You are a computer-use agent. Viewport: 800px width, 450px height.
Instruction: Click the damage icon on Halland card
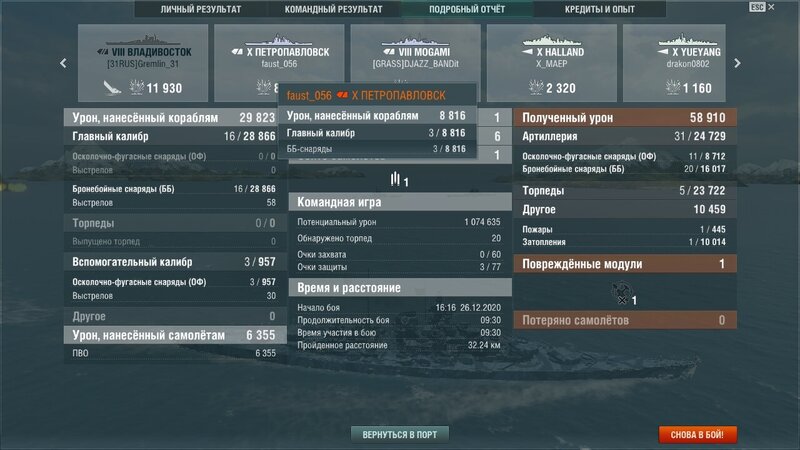pyautogui.click(x=536, y=87)
